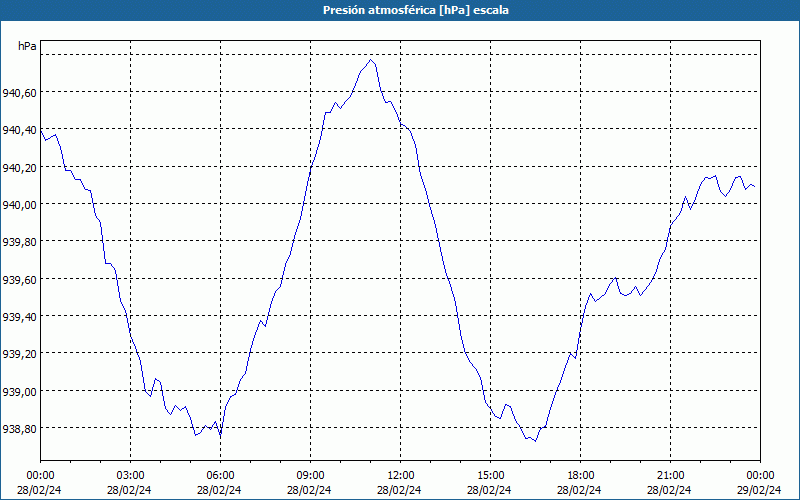Click the 12:00 time label
The width and height of the screenshot is (800, 500).
point(401,476)
